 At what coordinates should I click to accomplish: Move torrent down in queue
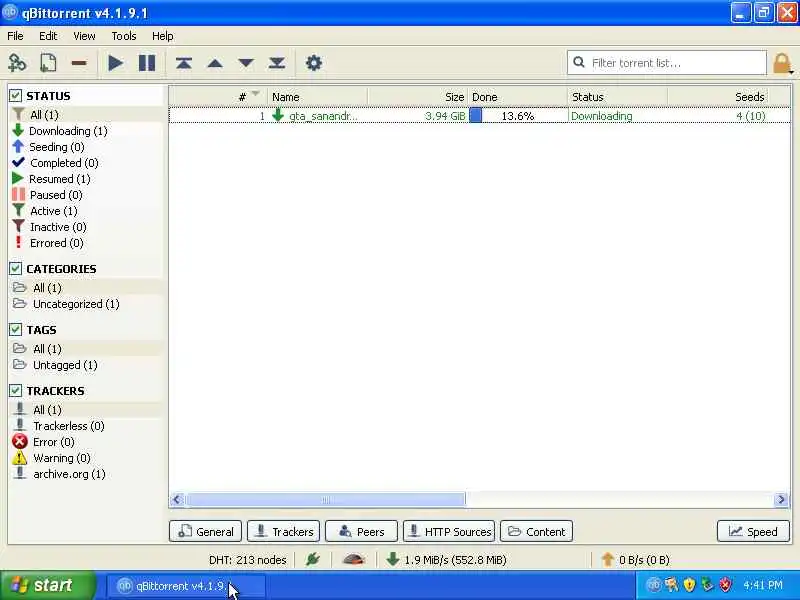coord(246,63)
